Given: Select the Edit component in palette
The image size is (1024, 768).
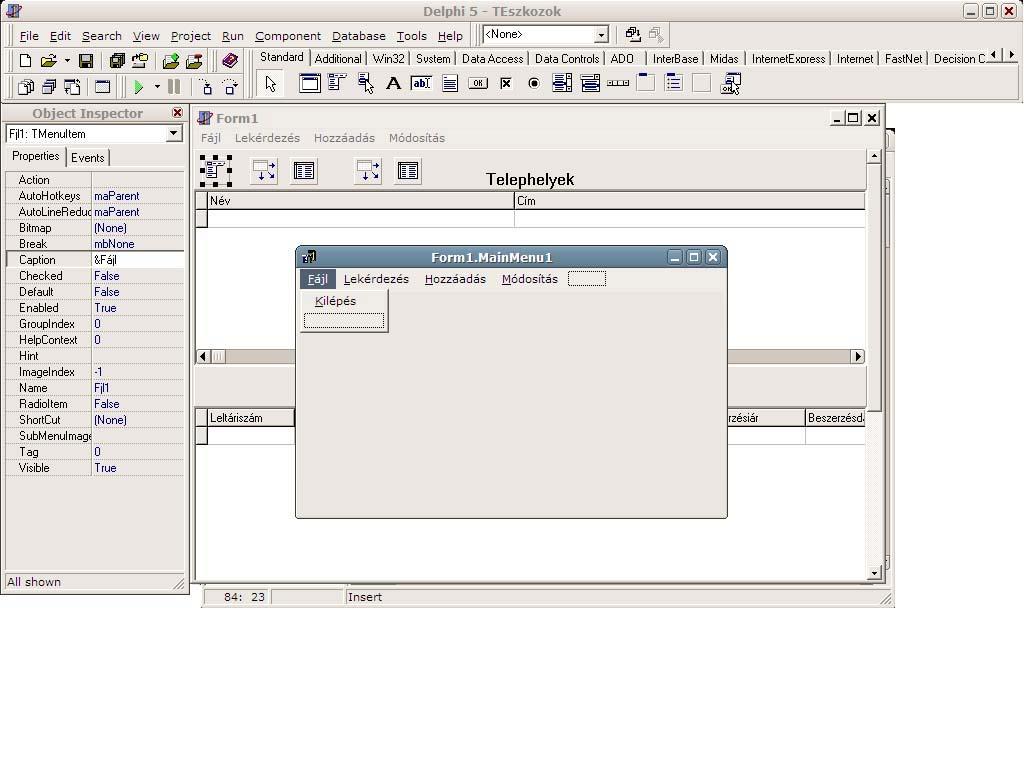Looking at the screenshot, I should [x=421, y=83].
